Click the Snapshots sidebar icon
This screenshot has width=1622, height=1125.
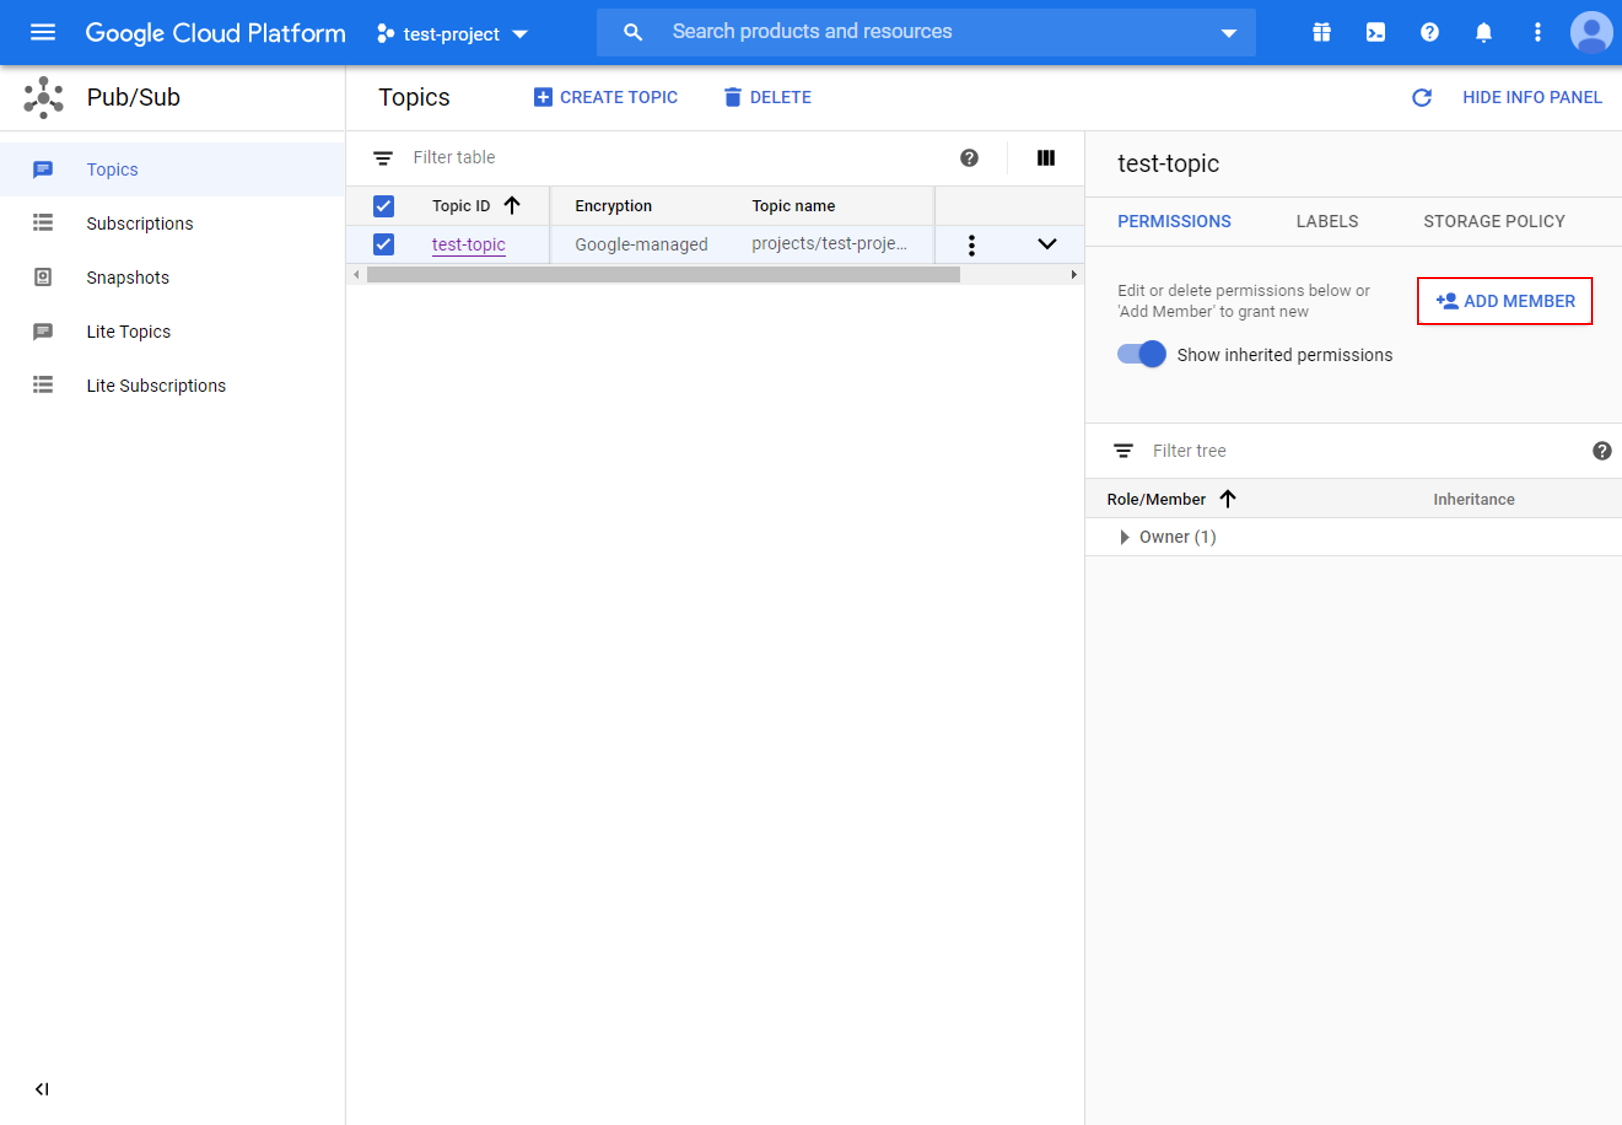click(43, 277)
